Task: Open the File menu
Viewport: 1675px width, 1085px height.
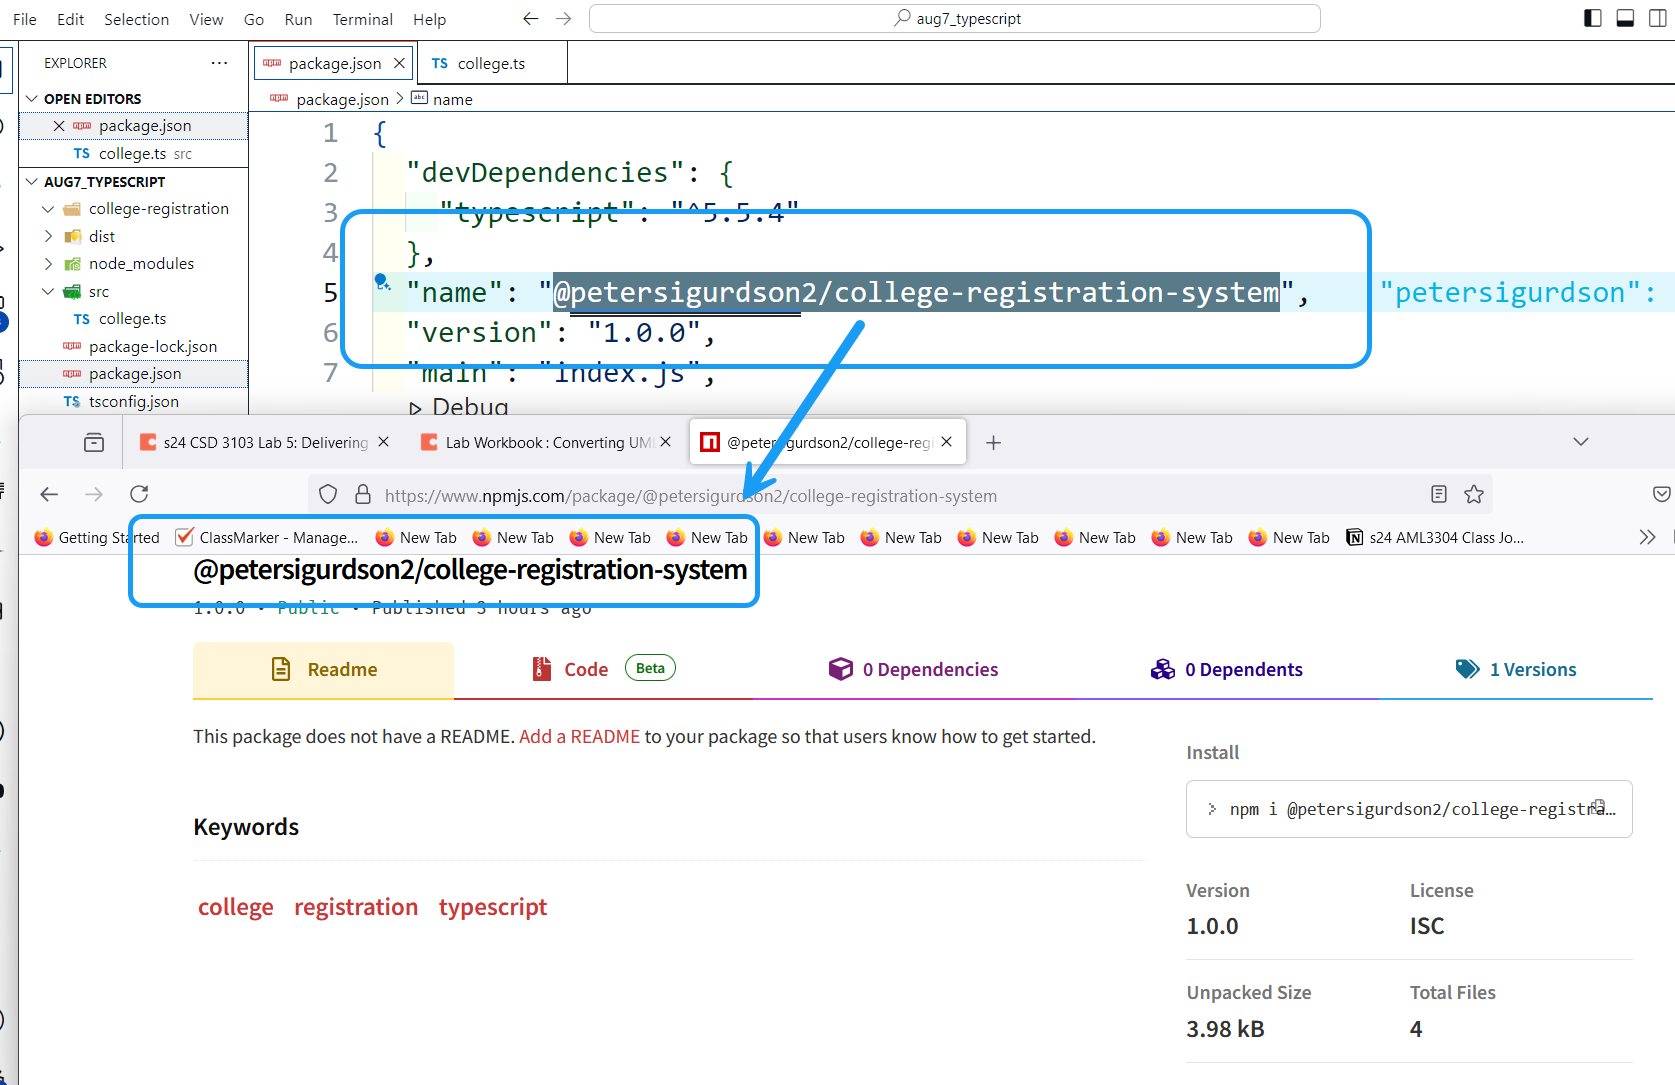Action: [x=24, y=19]
